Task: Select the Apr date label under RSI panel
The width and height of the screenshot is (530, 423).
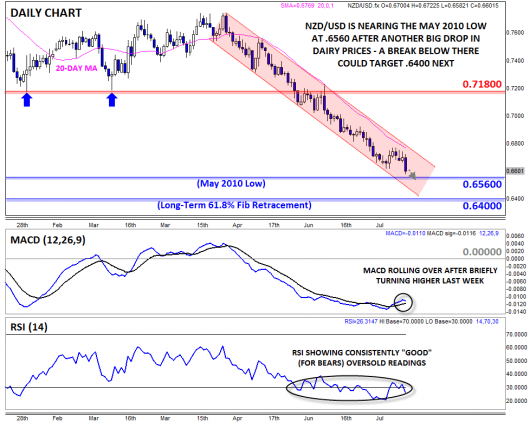Action: coord(237,418)
